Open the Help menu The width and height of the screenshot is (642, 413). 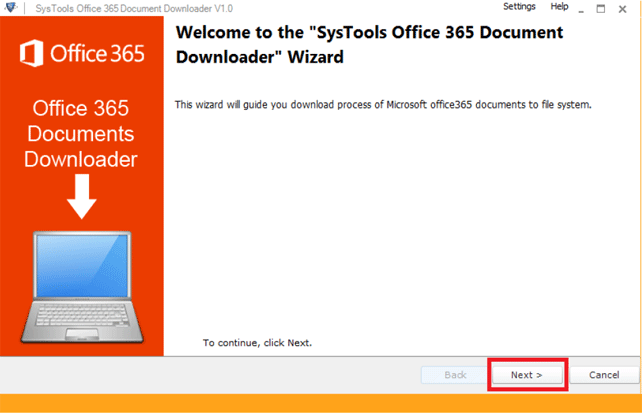coord(559,7)
